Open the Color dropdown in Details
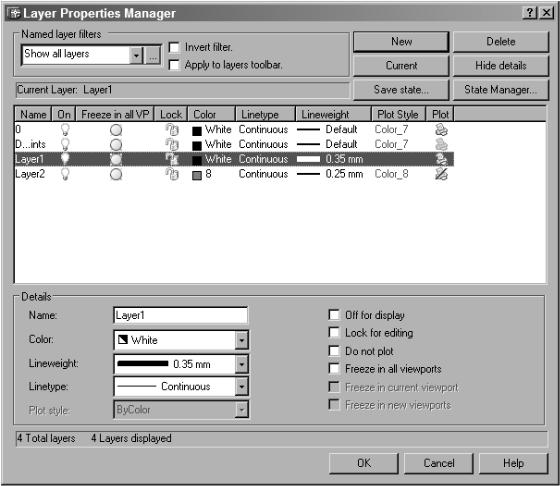 coord(242,340)
